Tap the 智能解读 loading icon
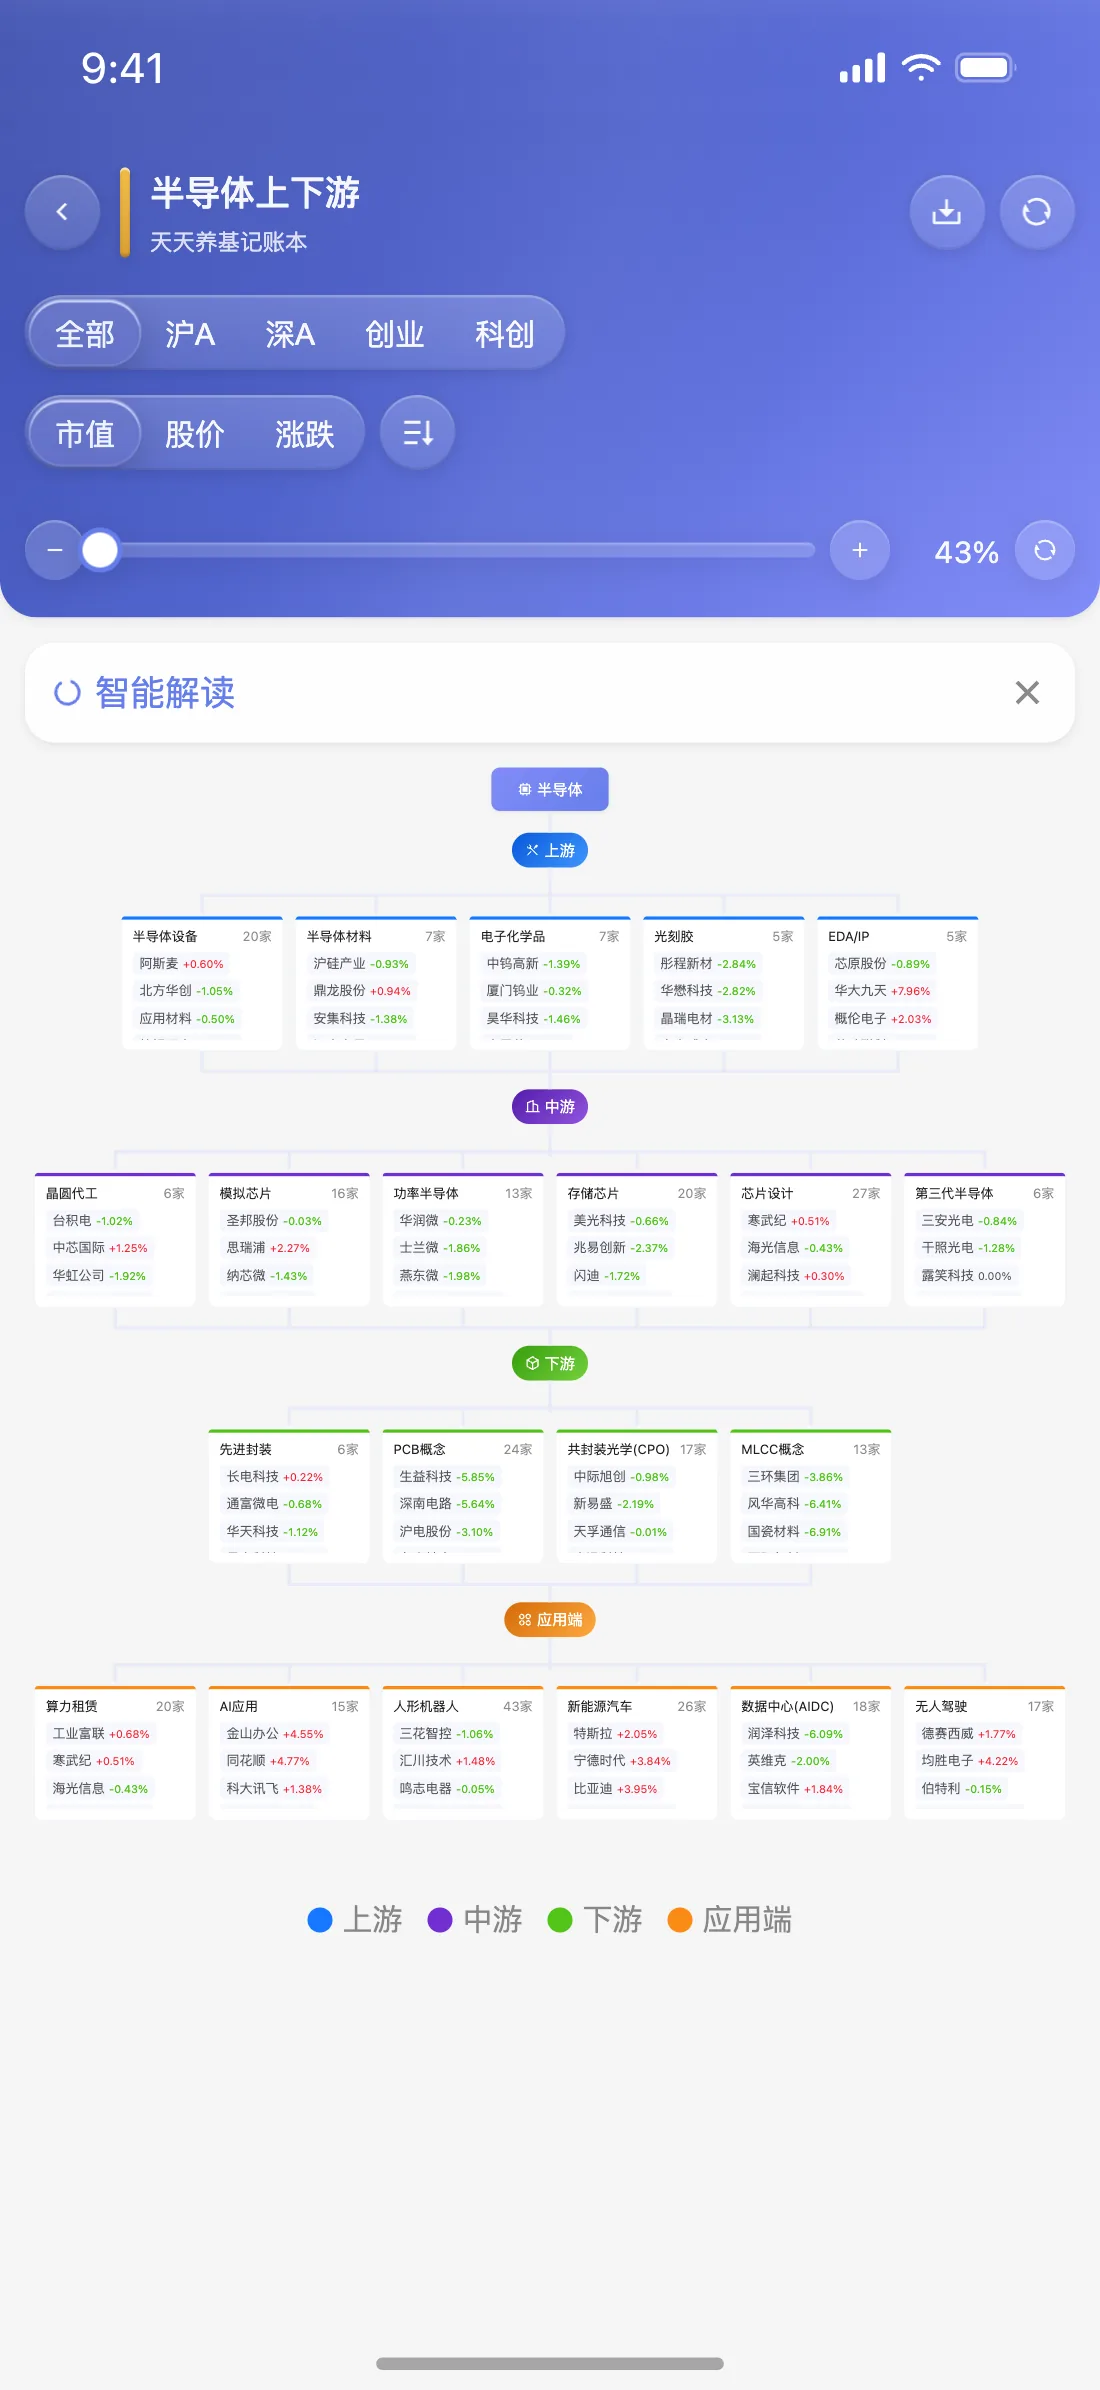This screenshot has width=1100, height=2390. point(67,692)
